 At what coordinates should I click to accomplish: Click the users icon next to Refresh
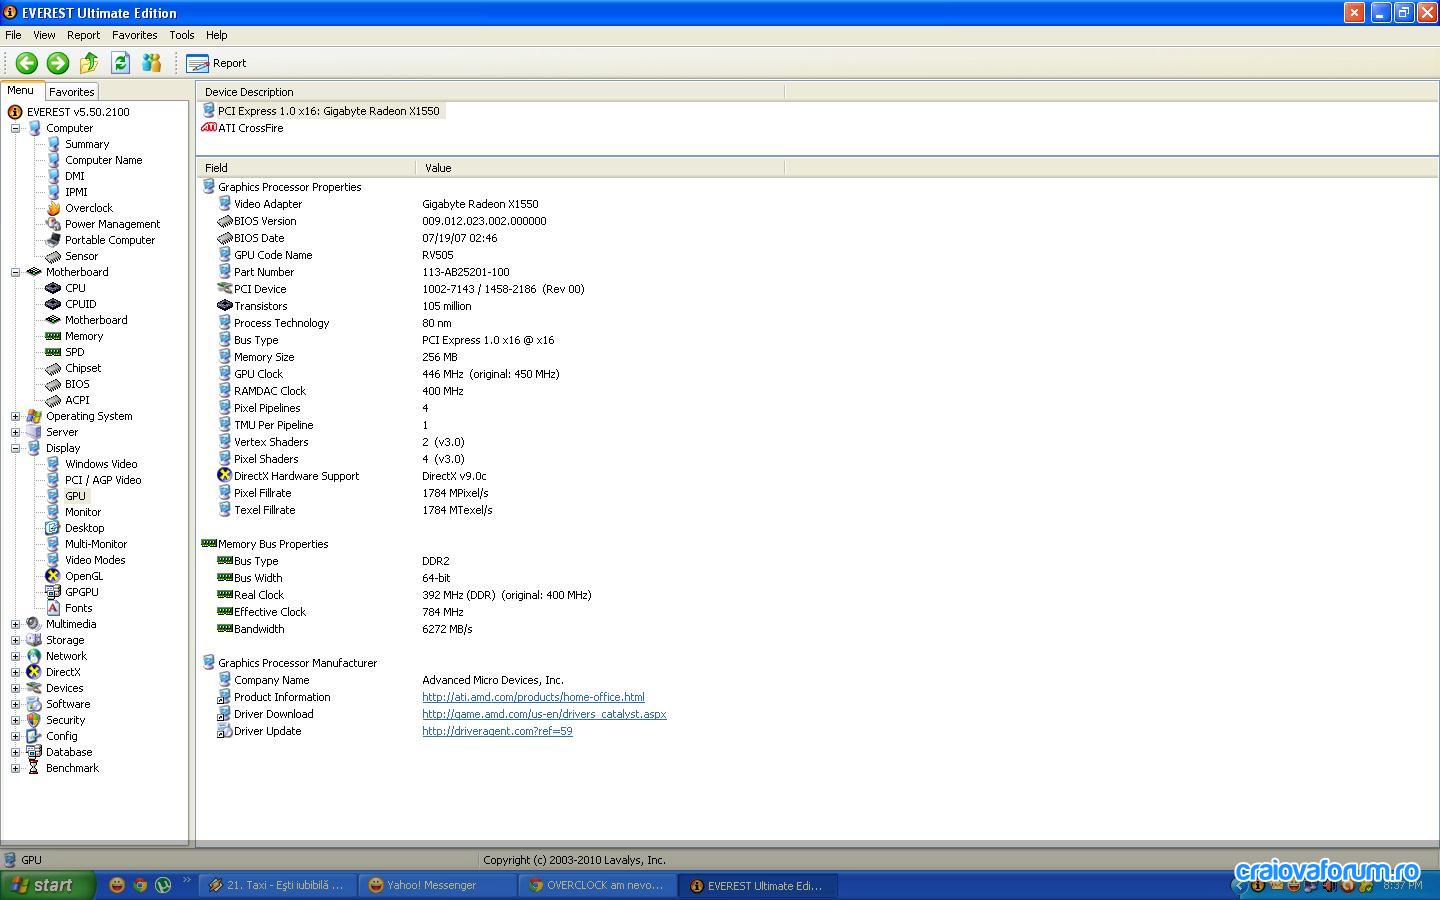click(151, 63)
